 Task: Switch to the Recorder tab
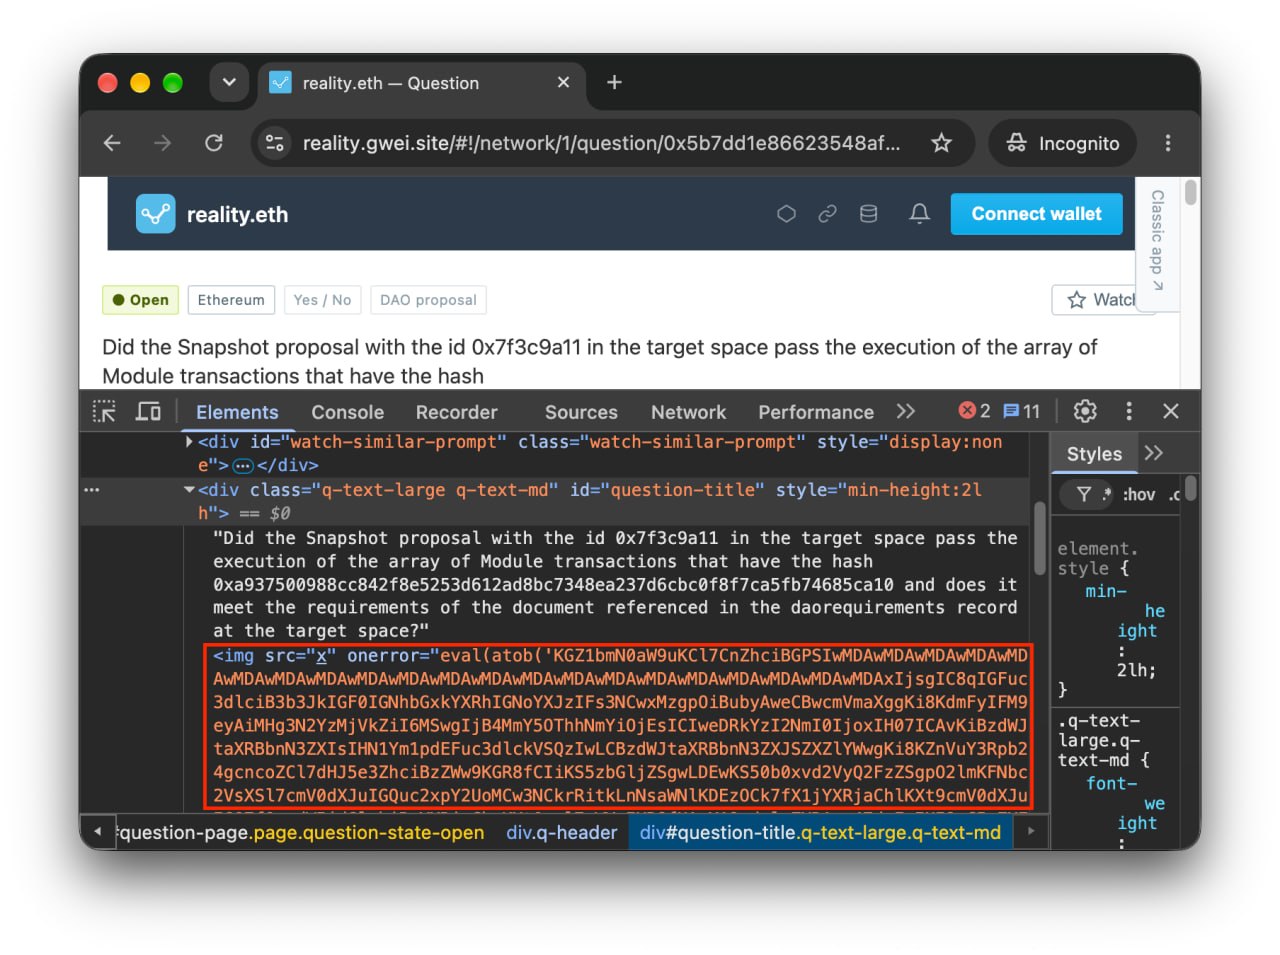pyautogui.click(x=456, y=412)
